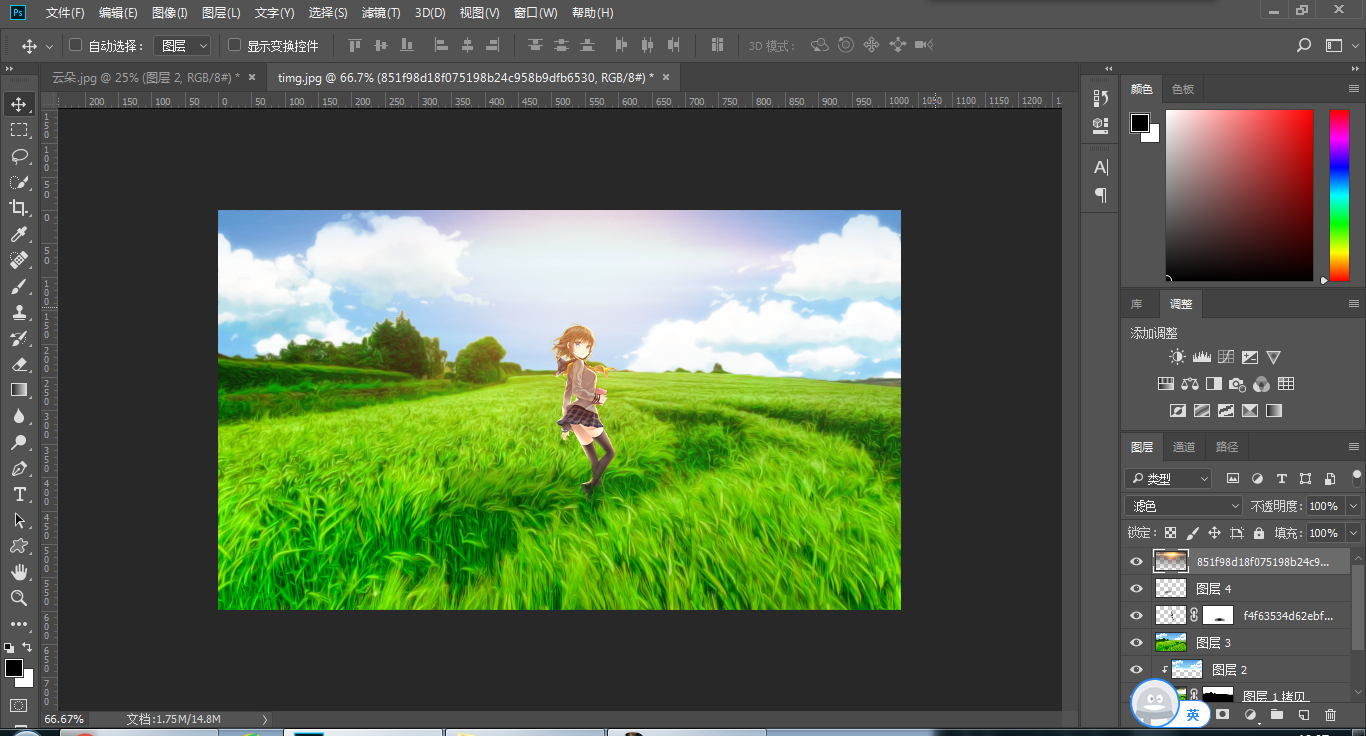Open the color panel options menu
The image size is (1366, 736).
[1354, 89]
